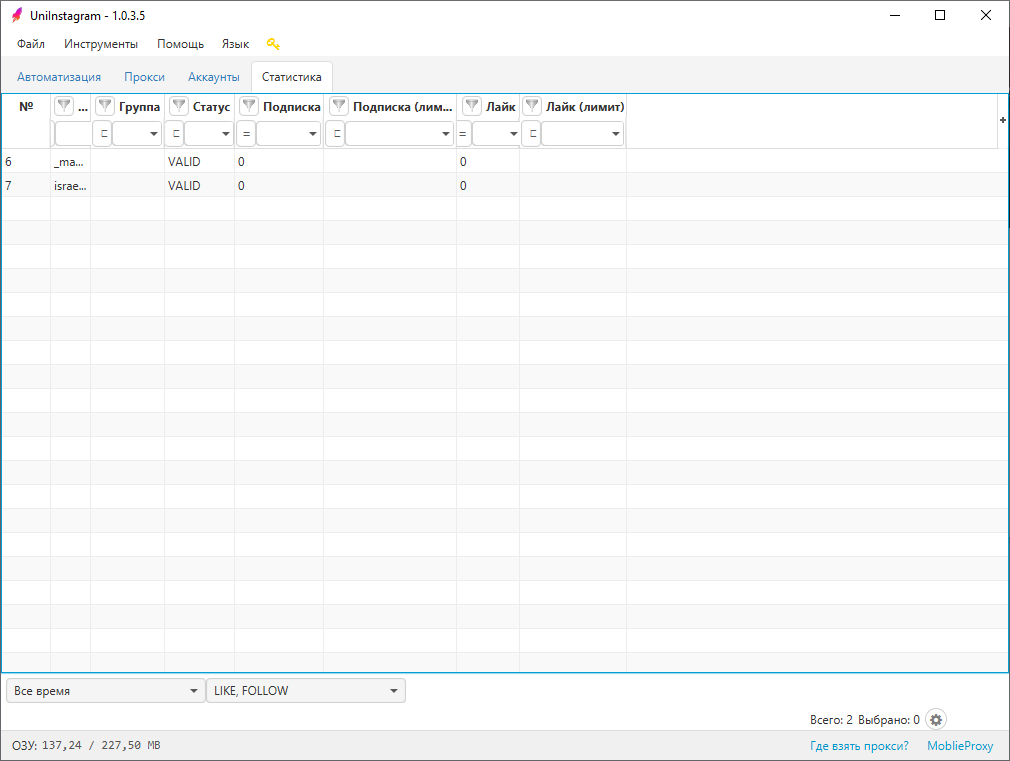
Task: Click the filter funnel for Статус column
Action: tap(179, 106)
